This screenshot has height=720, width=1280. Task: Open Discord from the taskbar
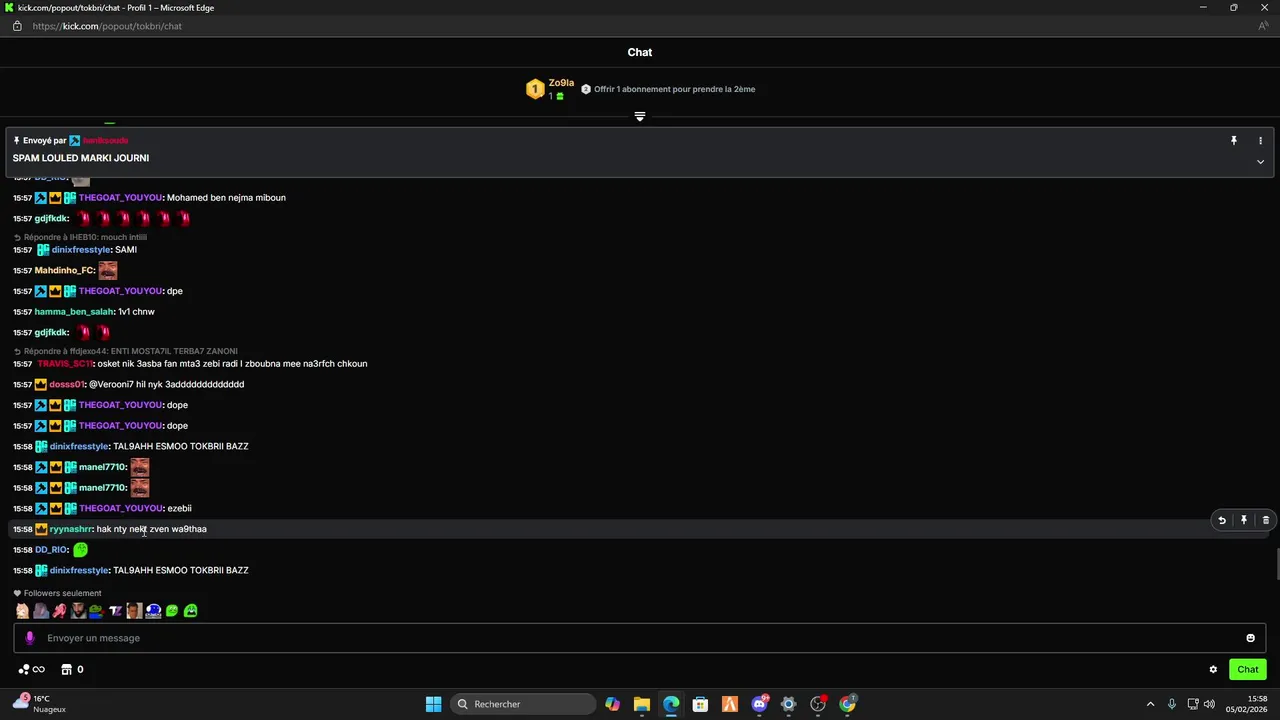click(x=760, y=704)
